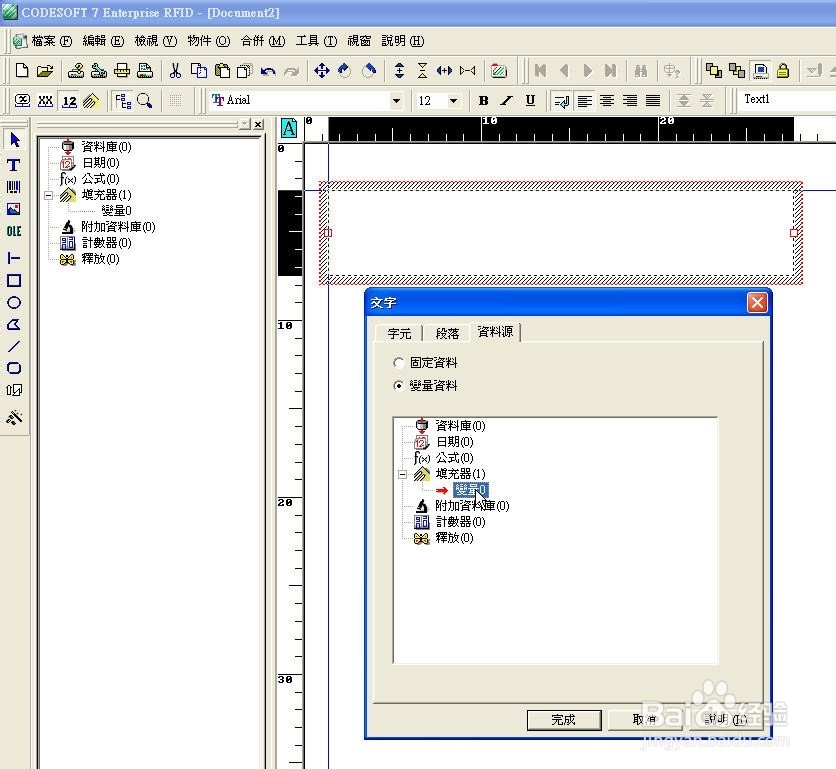Select the Ellipse shape tool
This screenshot has height=769, width=836.
tap(14, 302)
